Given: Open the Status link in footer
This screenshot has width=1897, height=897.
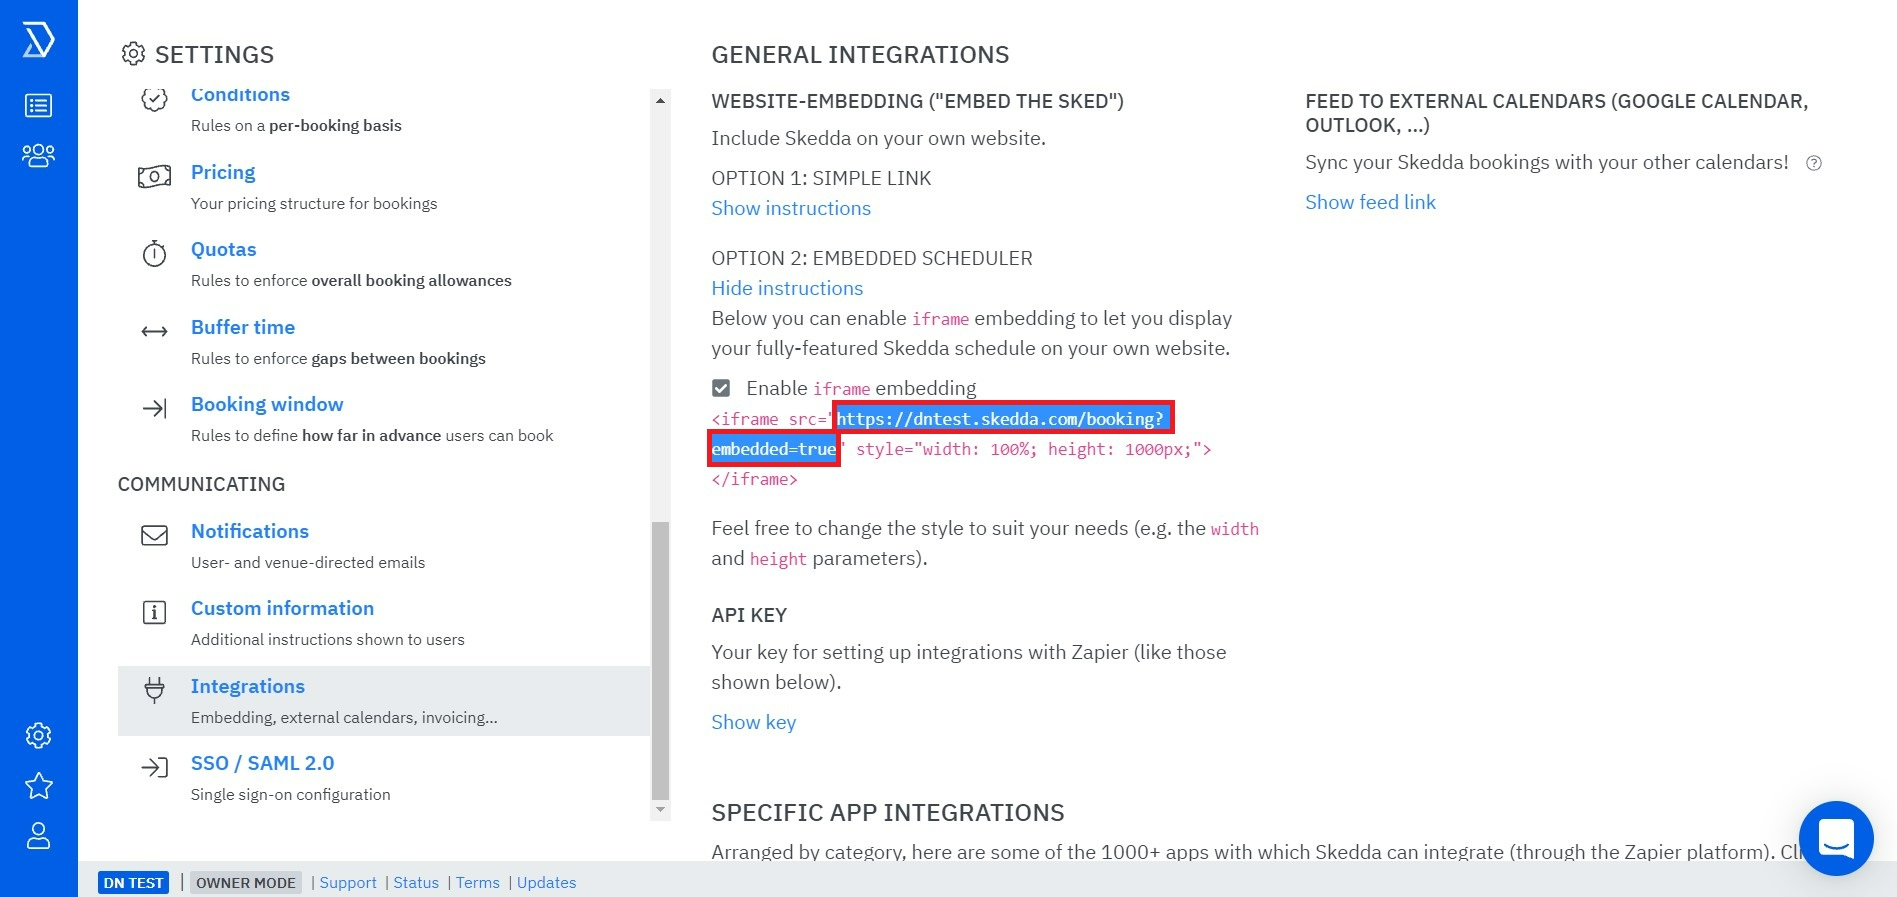Looking at the screenshot, I should pos(416,883).
